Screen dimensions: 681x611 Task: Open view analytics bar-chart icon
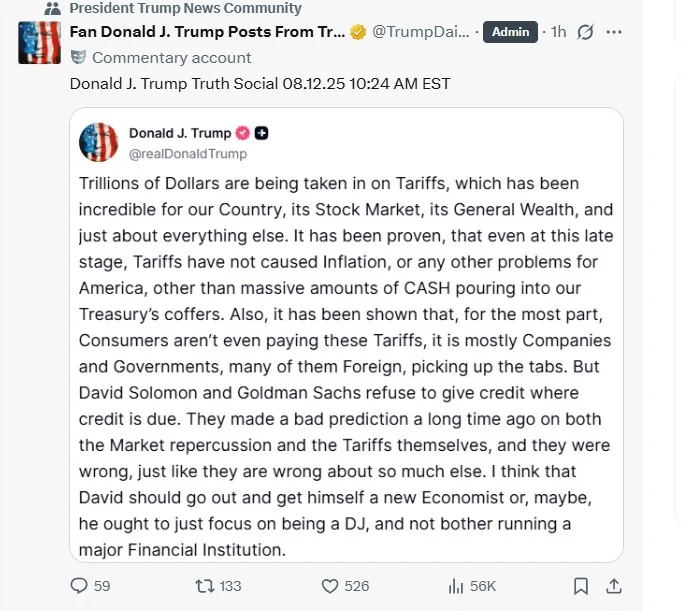456,585
